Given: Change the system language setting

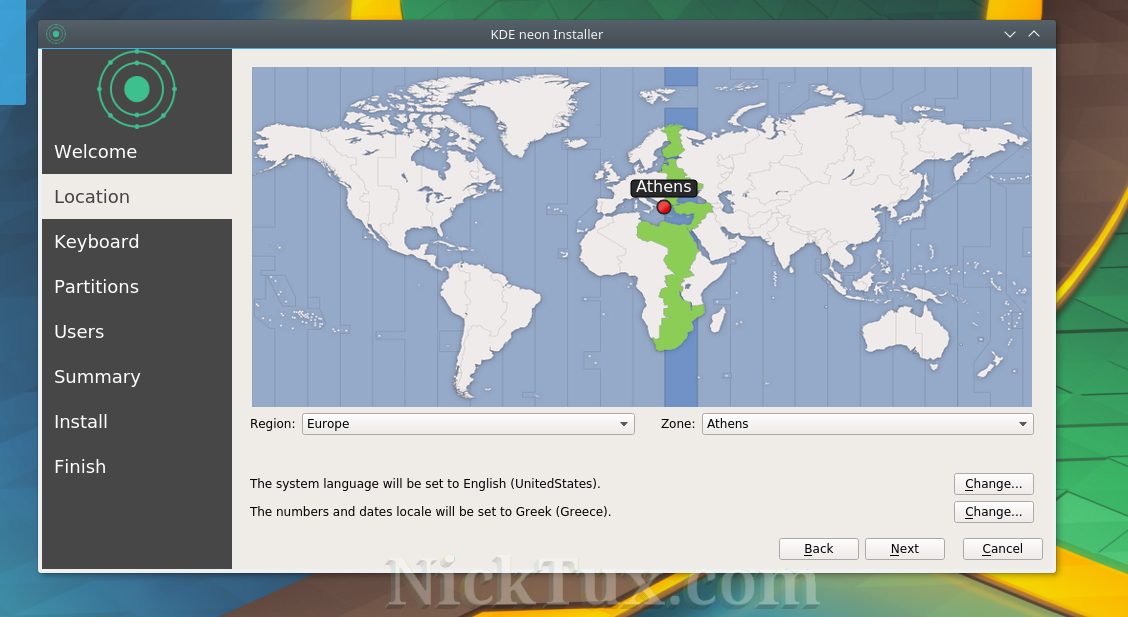Looking at the screenshot, I should (993, 484).
